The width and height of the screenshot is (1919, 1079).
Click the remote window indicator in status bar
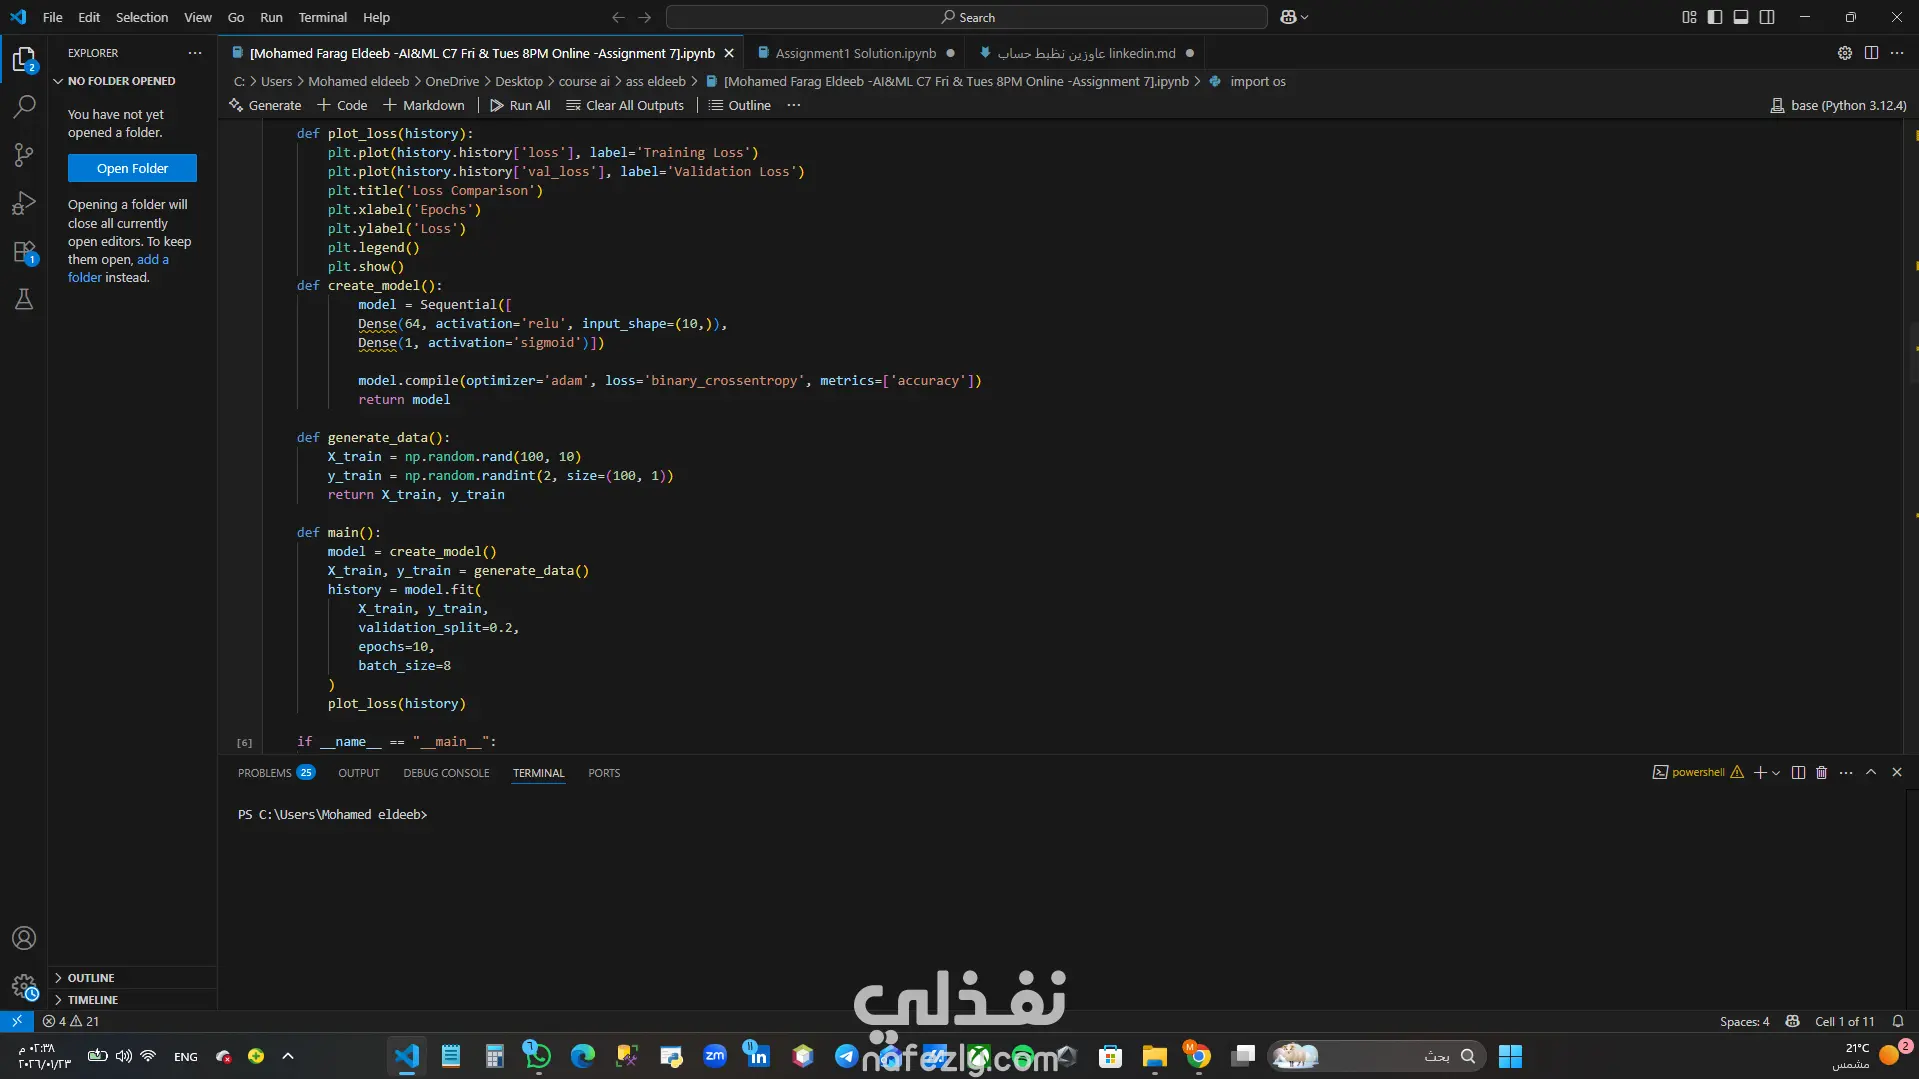[17, 1021]
